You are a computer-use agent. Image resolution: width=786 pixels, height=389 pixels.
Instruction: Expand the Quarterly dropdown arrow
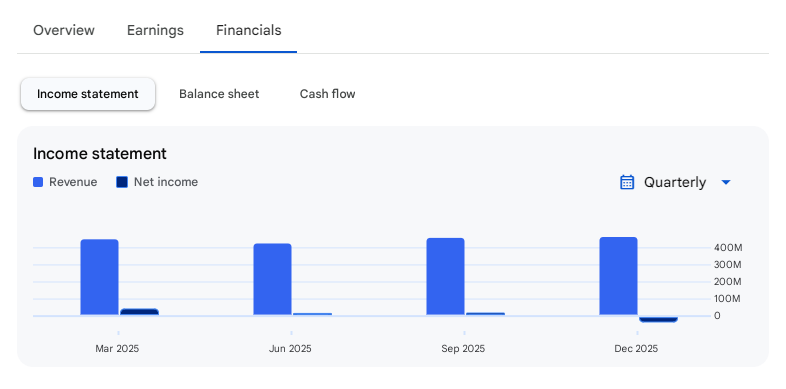[x=725, y=182]
